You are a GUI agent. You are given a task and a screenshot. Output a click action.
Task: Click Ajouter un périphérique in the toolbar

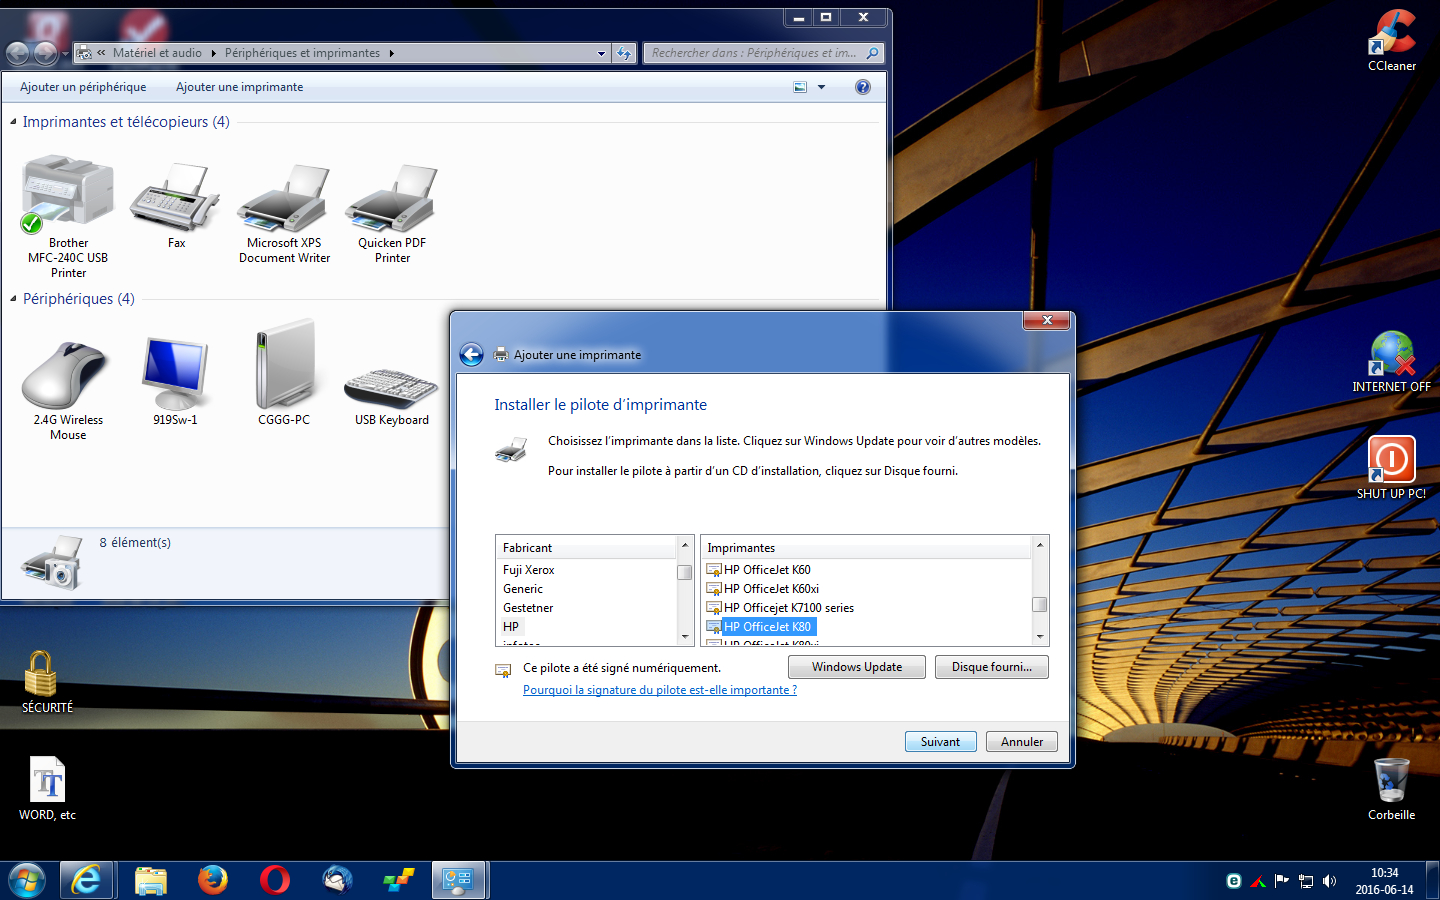tap(83, 87)
